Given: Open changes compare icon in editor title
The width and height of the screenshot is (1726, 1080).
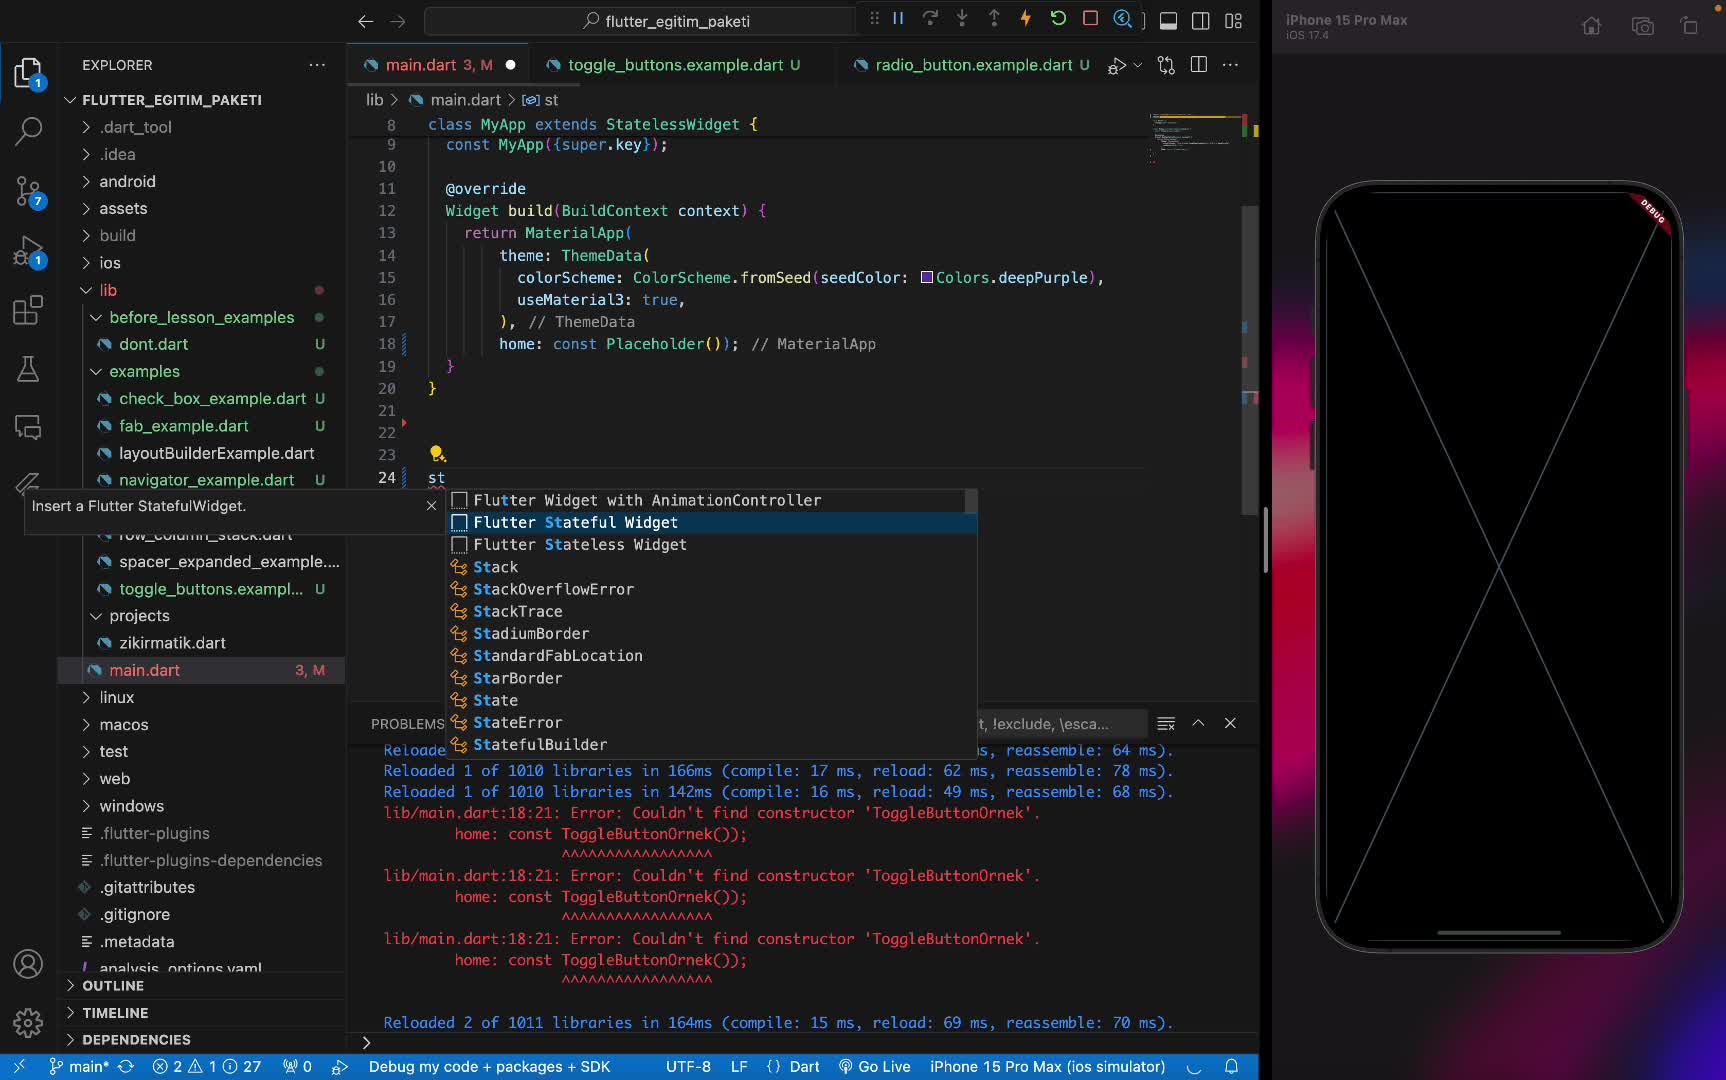Looking at the screenshot, I should click(x=1166, y=65).
